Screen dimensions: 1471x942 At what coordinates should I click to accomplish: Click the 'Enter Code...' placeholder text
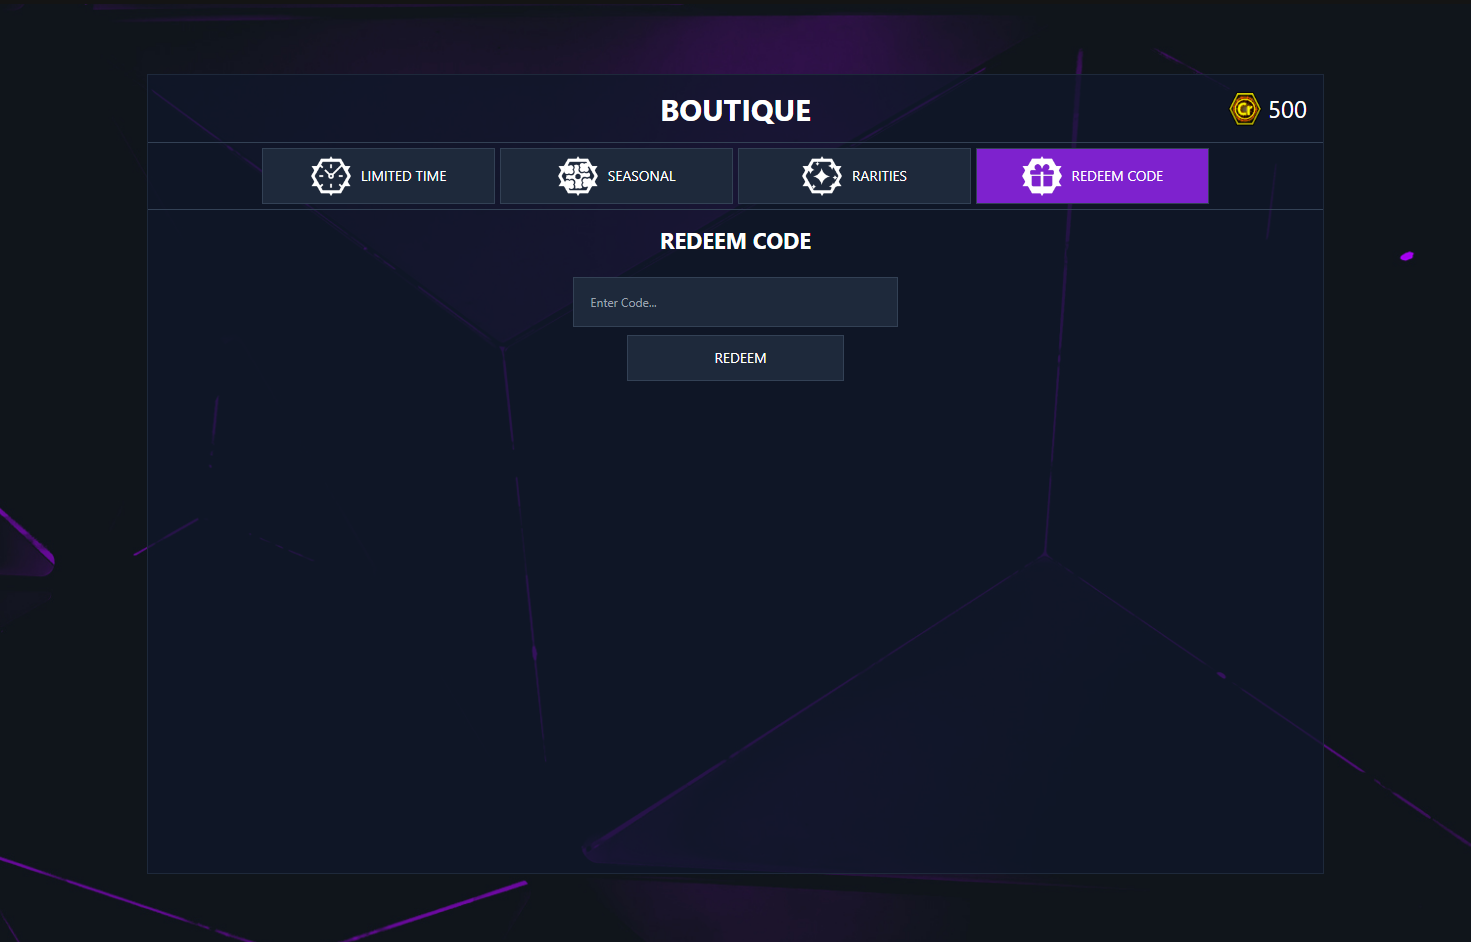623,303
